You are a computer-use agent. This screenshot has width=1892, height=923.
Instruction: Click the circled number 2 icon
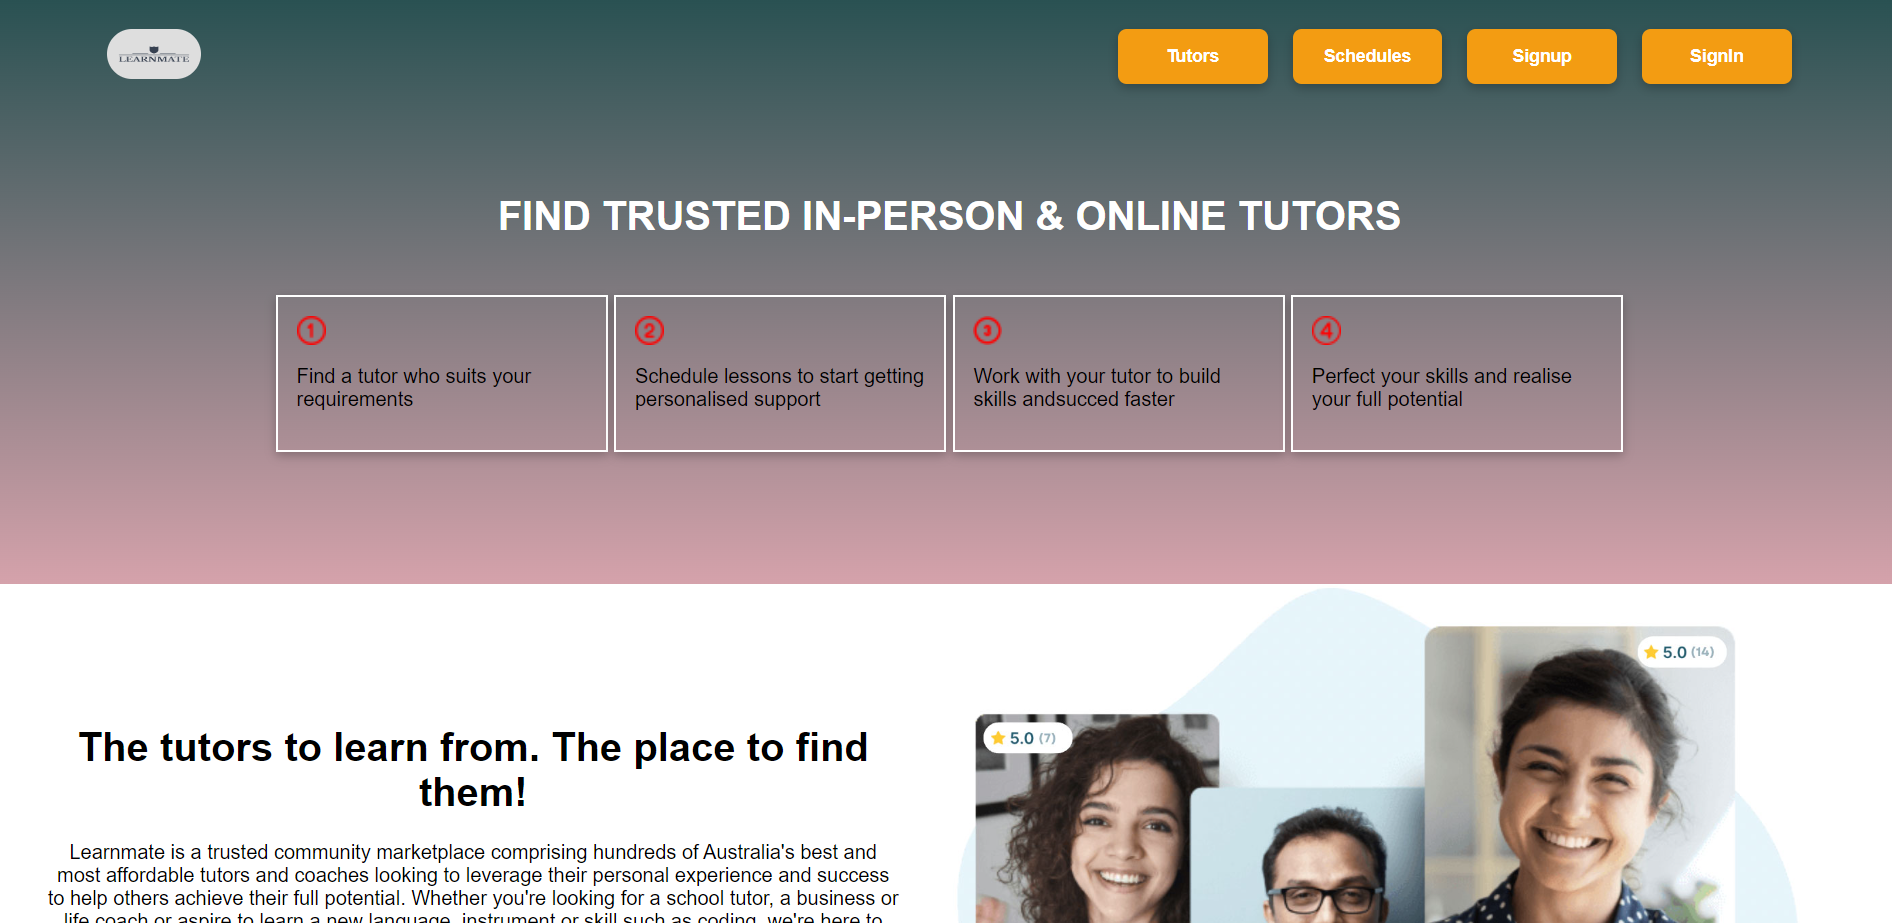pyautogui.click(x=649, y=330)
